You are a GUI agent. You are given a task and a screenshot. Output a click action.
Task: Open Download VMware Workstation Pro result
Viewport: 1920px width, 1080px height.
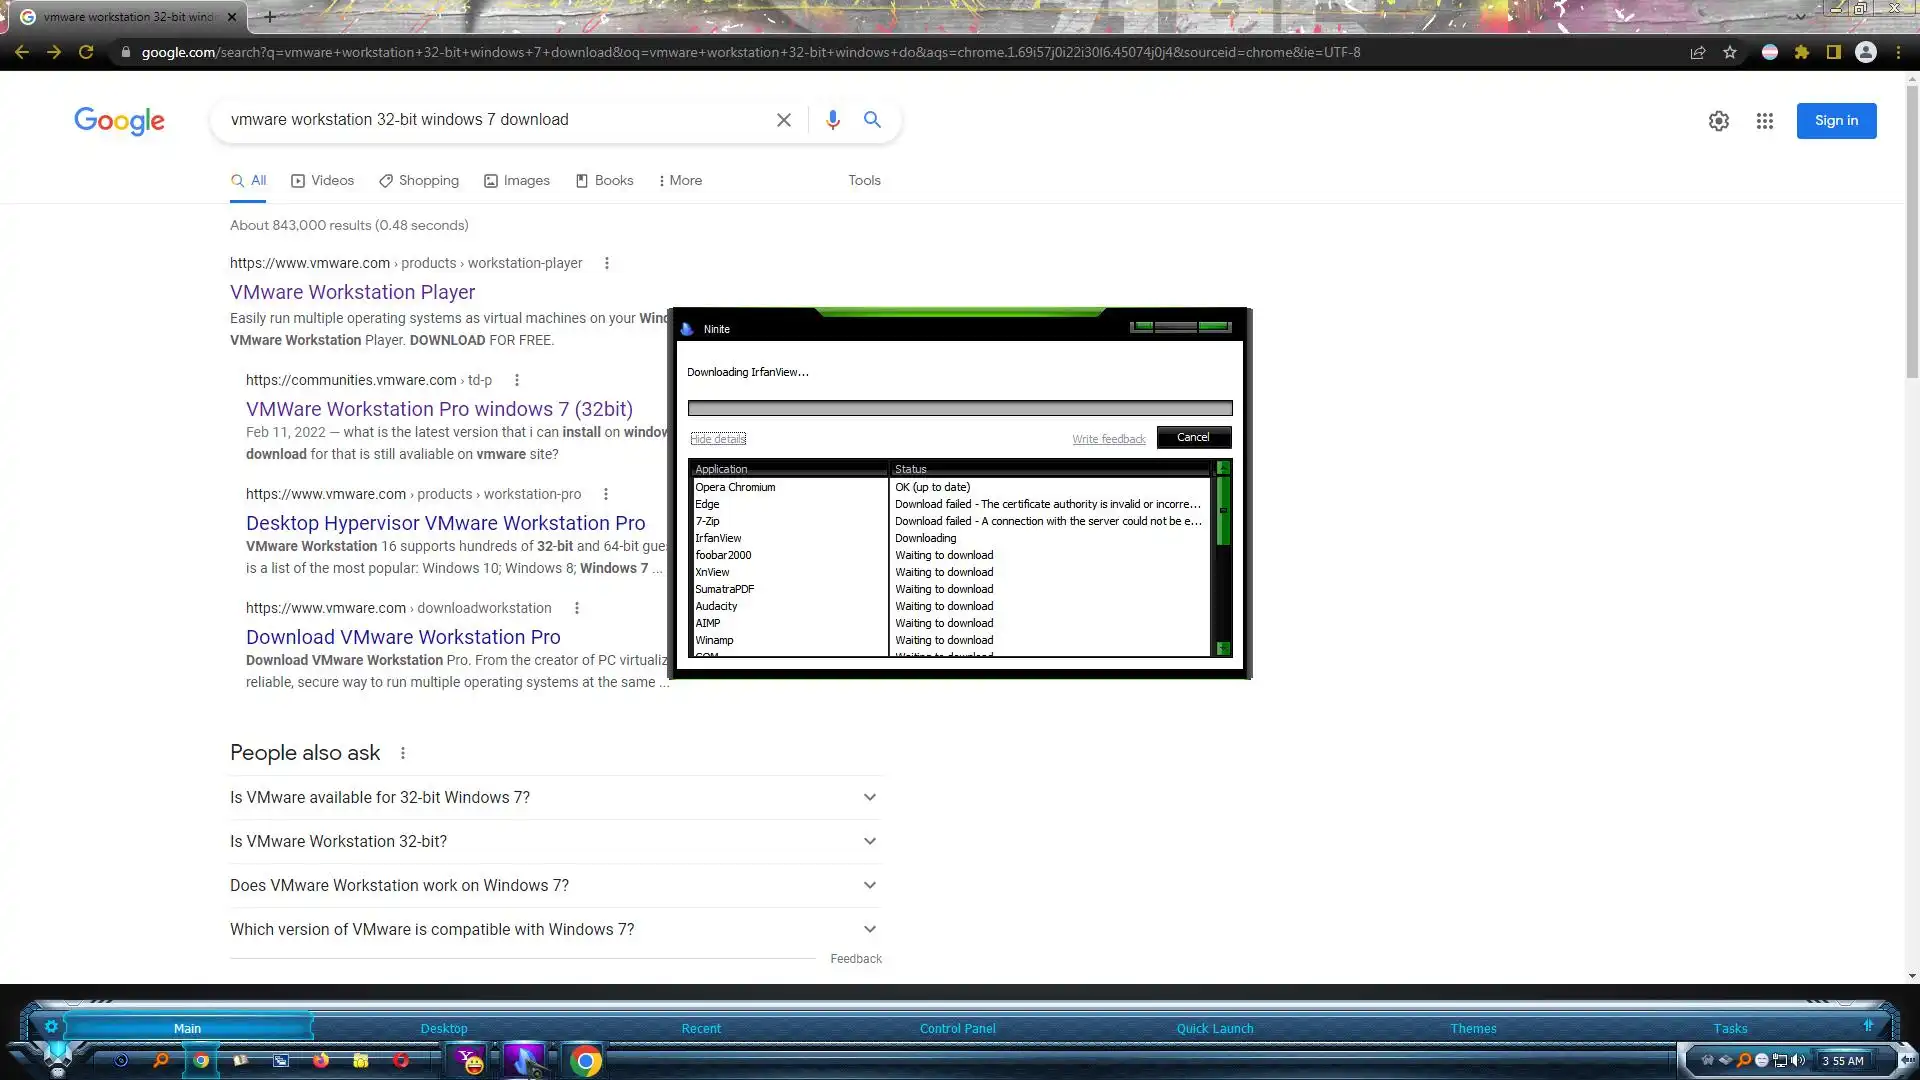point(403,637)
